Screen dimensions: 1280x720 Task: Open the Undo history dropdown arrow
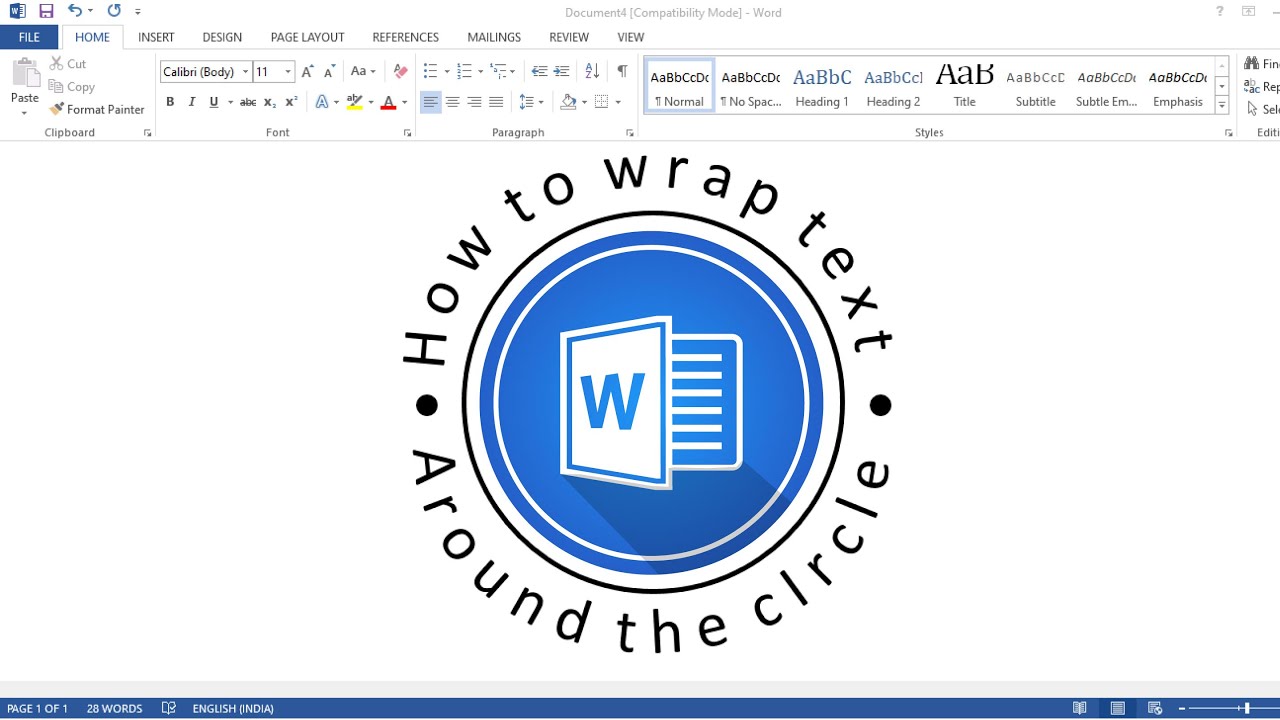(90, 11)
